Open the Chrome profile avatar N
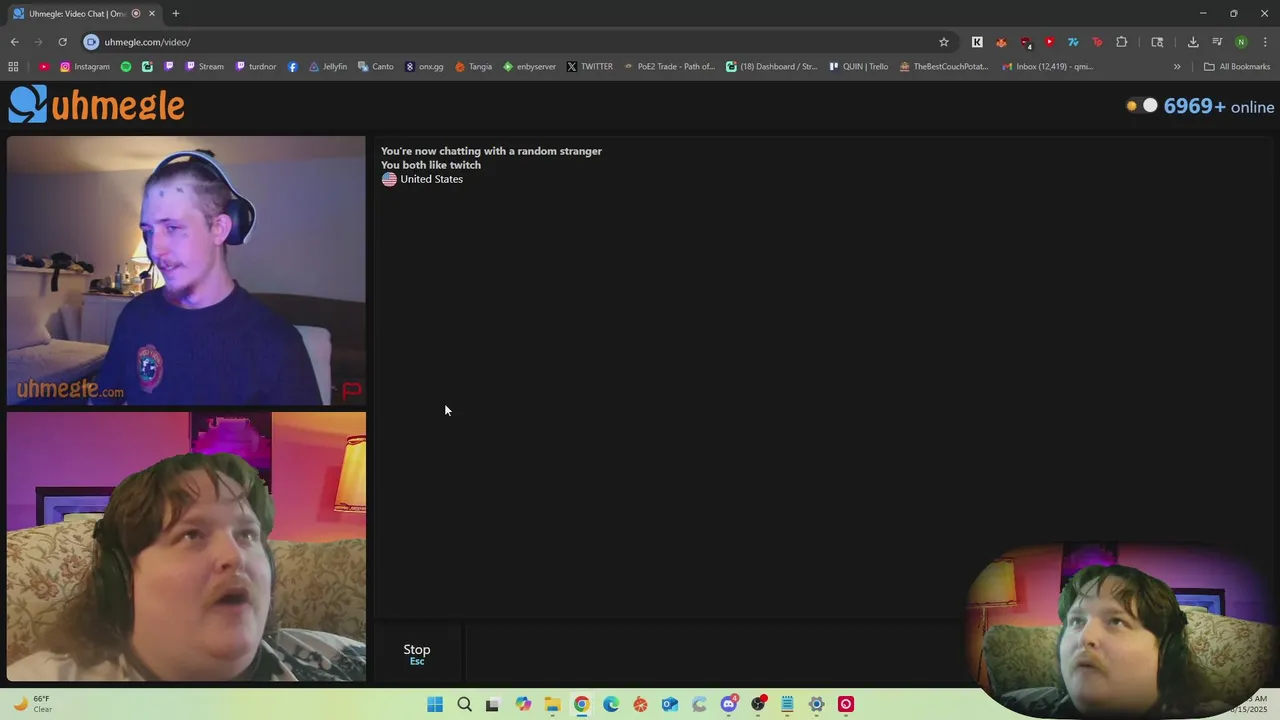1280x720 pixels. tap(1241, 42)
